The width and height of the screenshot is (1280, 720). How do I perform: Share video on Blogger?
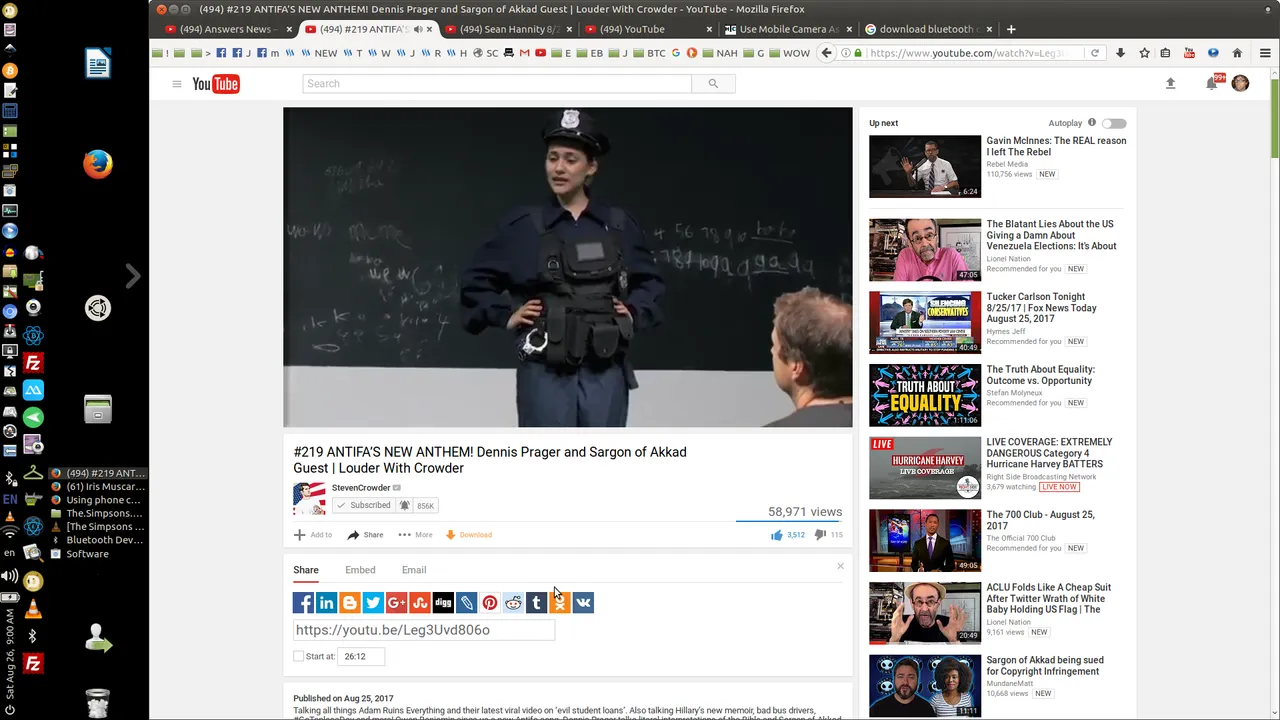(x=349, y=603)
